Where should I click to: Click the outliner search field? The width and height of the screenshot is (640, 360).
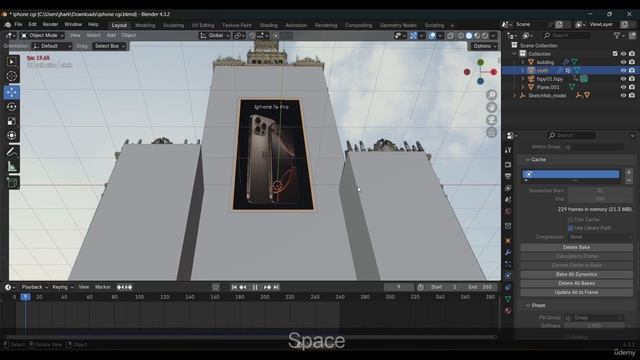coord(566,36)
